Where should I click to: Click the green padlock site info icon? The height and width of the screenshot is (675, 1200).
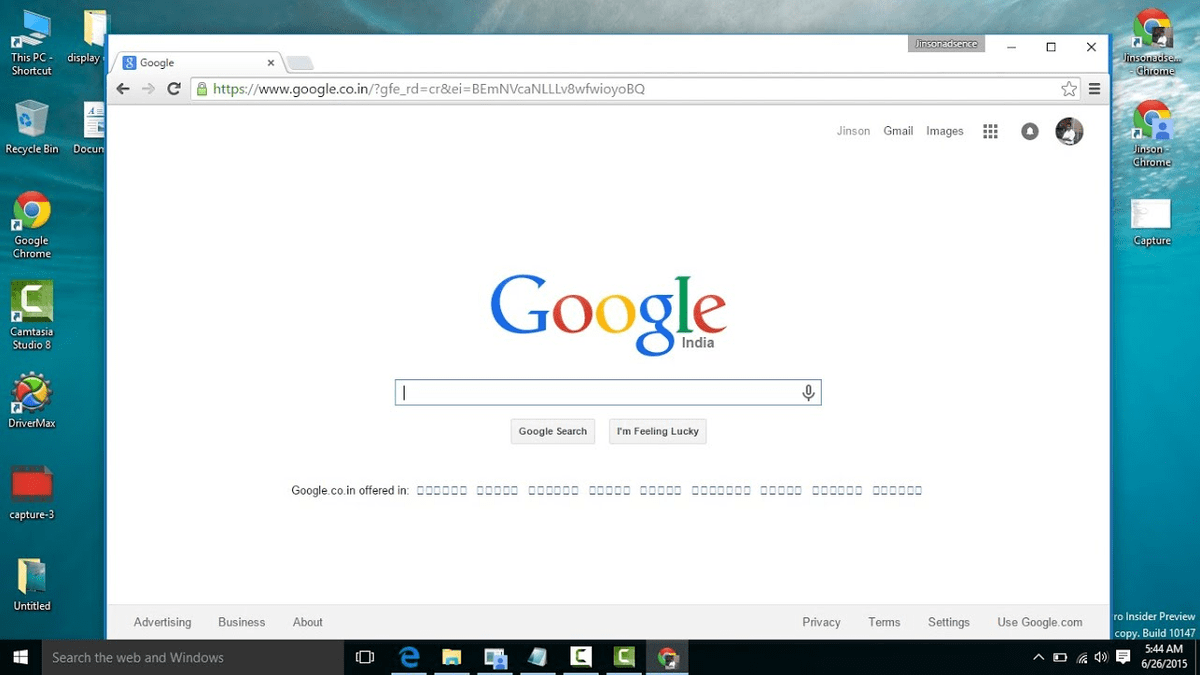click(x=202, y=89)
